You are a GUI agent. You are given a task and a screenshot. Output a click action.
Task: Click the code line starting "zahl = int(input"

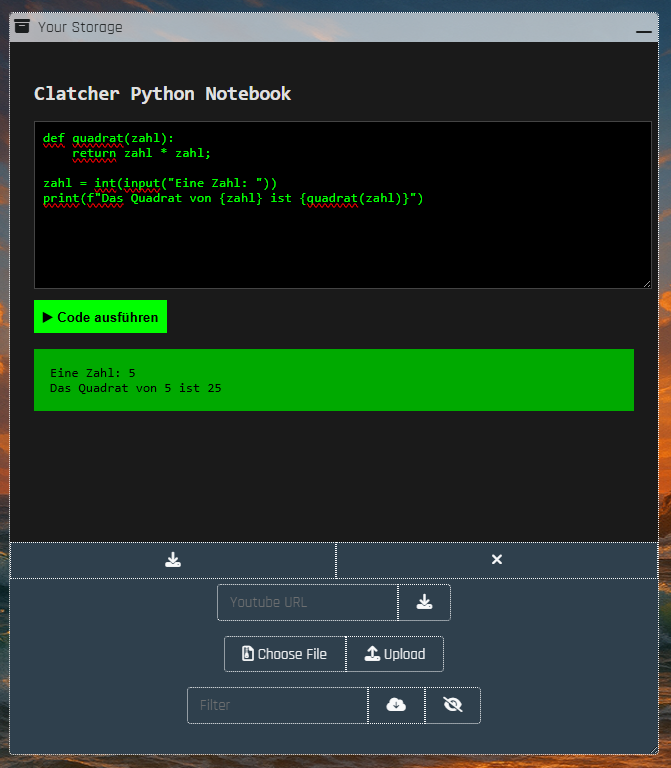click(x=160, y=184)
